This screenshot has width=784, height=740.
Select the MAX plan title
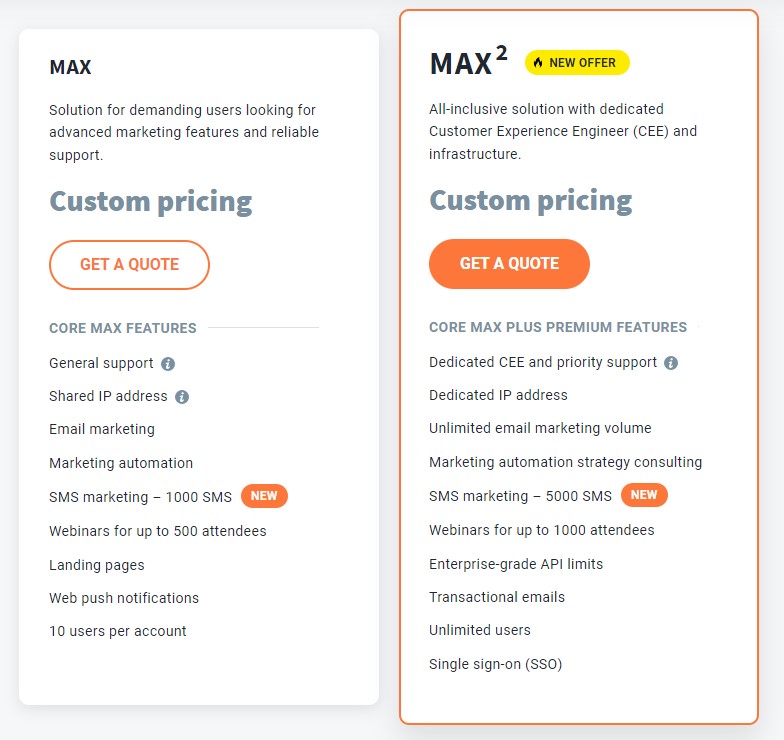70,68
